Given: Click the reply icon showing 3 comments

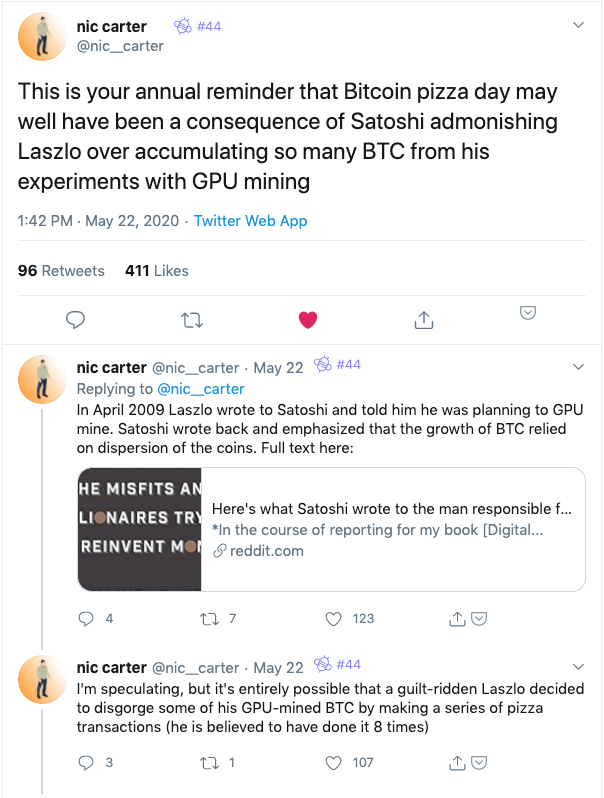Looking at the screenshot, I should tap(85, 763).
